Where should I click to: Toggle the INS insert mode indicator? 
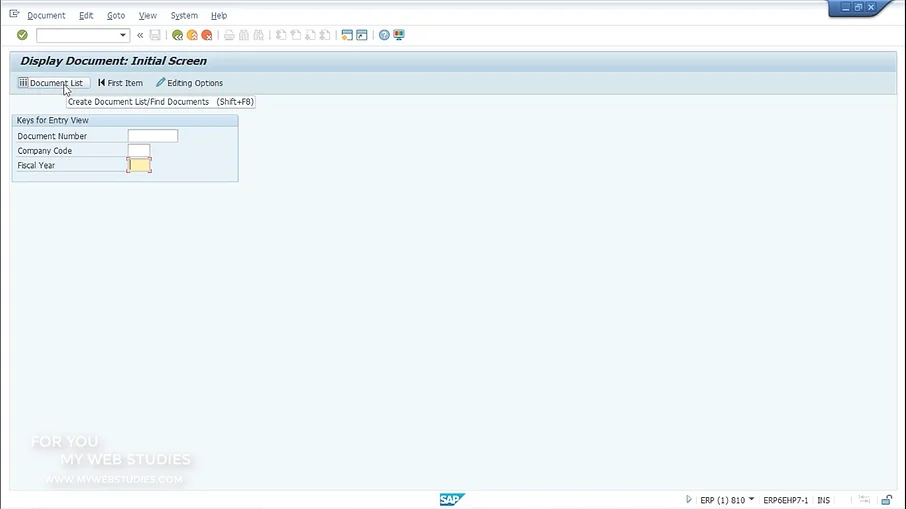823,500
